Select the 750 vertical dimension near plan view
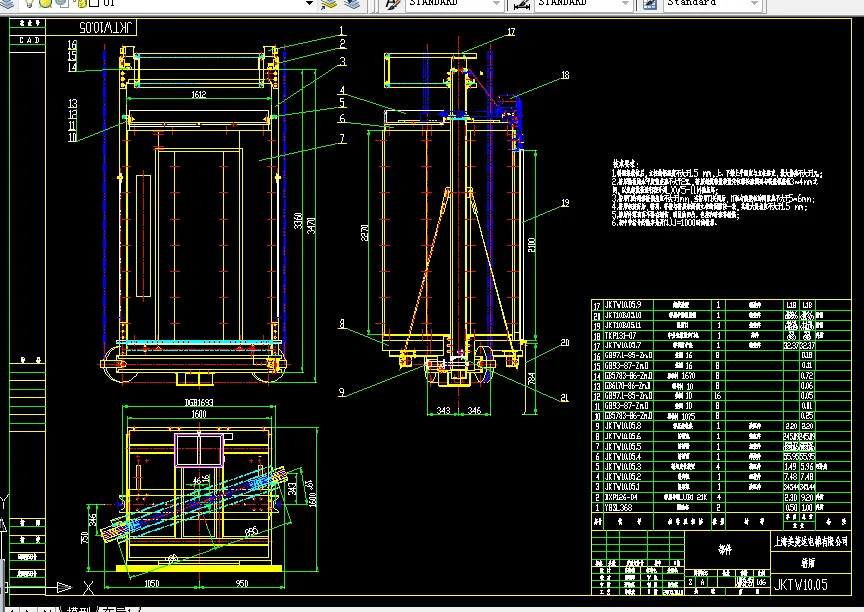The height and width of the screenshot is (612, 864). point(85,537)
